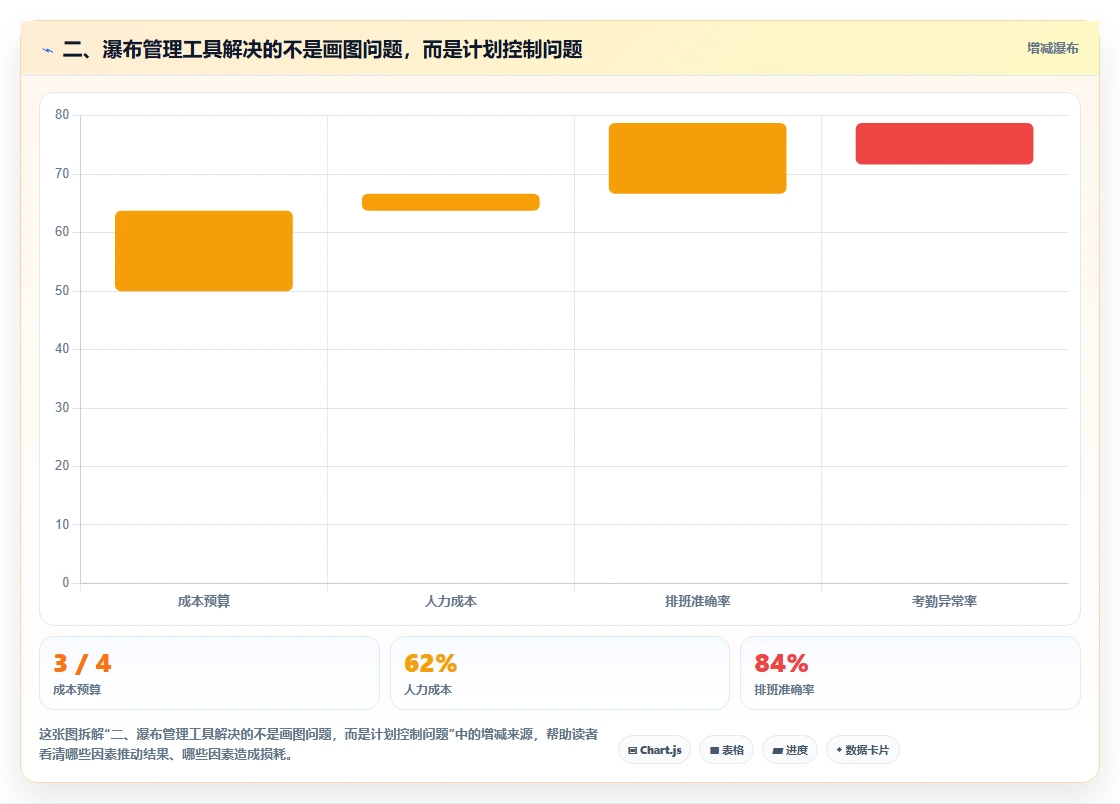Click the 进度 tag
Viewport: 1120px width, 804px height.
[x=790, y=750]
